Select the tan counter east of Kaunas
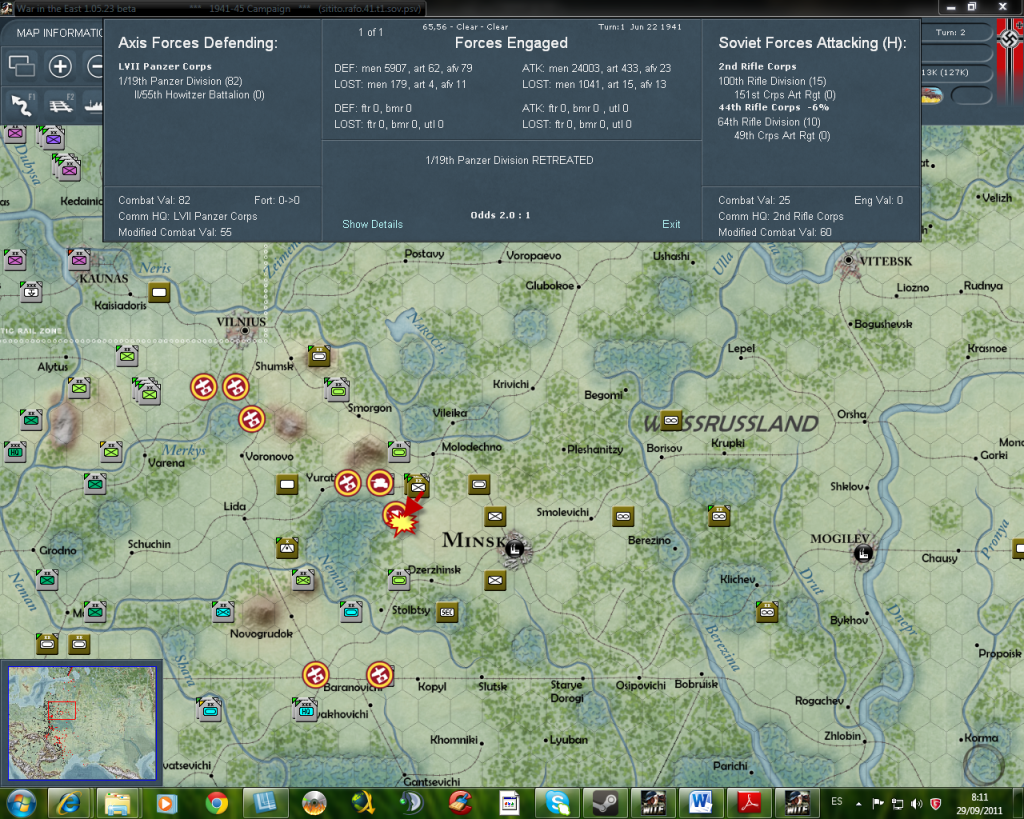 point(159,293)
